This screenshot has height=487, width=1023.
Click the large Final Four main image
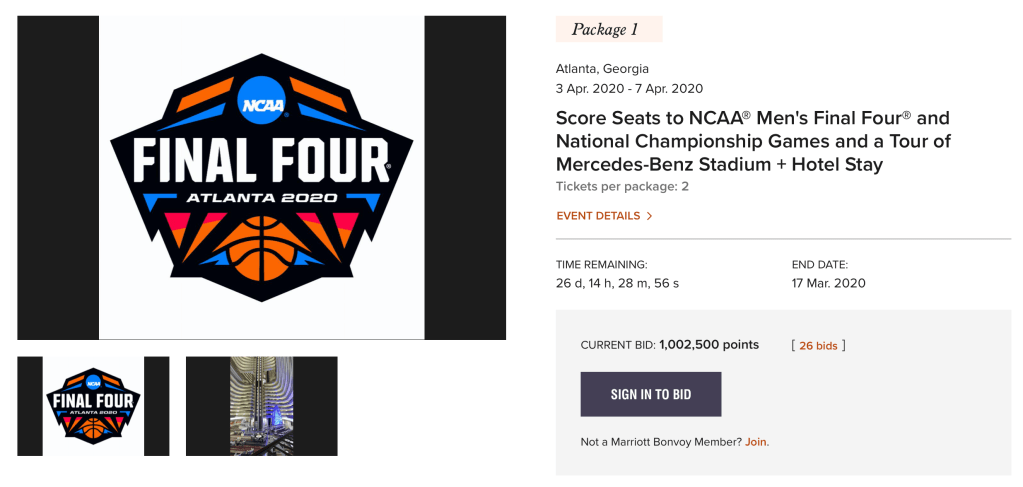(261, 178)
